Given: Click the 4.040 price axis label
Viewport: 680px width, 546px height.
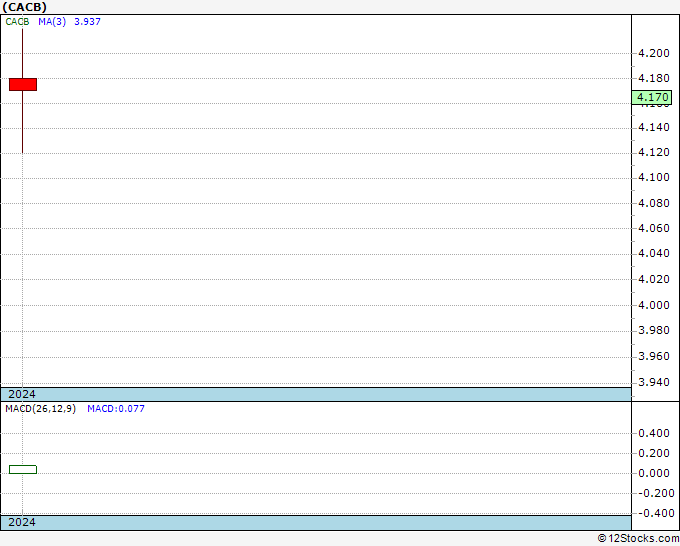Looking at the screenshot, I should click(654, 253).
